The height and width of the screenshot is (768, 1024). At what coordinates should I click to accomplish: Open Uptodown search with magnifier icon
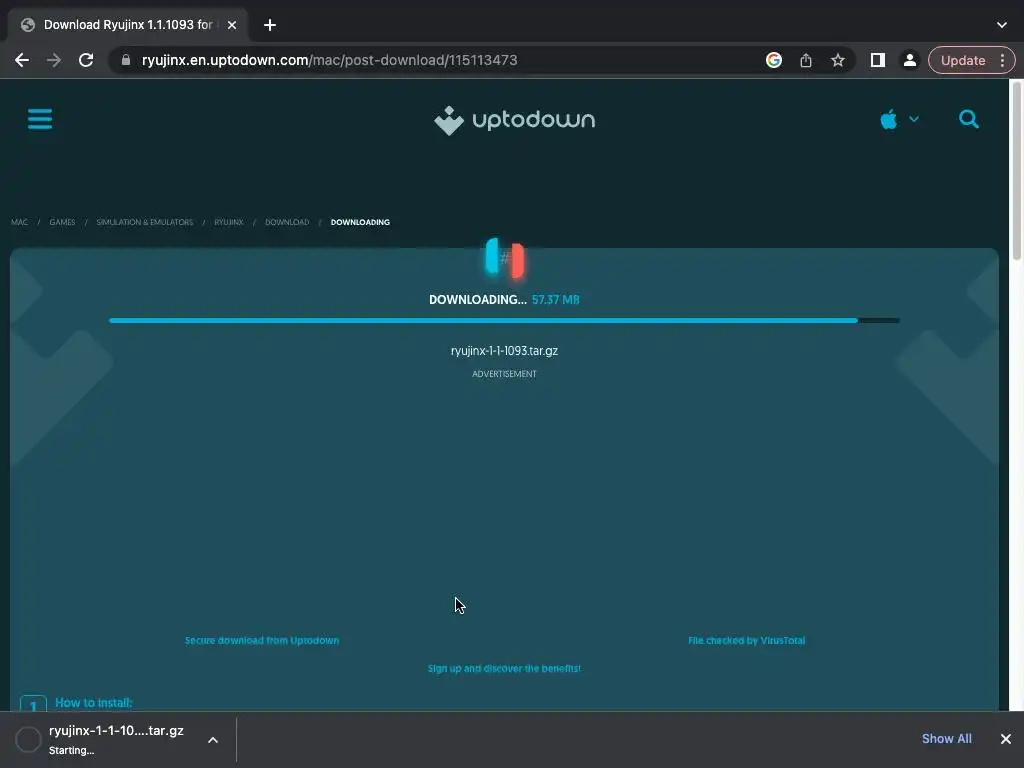coord(968,119)
